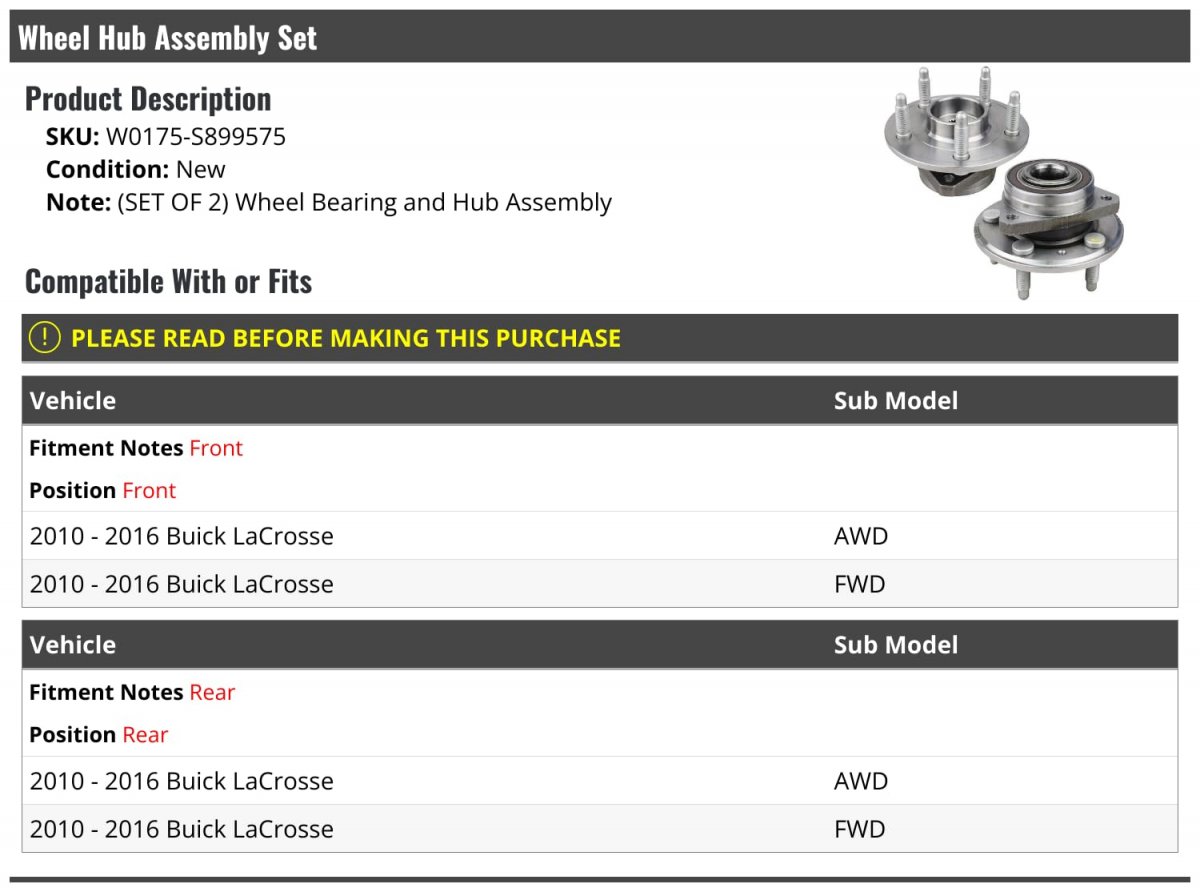
Task: Click the Compatible With or Fits heading
Action: 169,282
